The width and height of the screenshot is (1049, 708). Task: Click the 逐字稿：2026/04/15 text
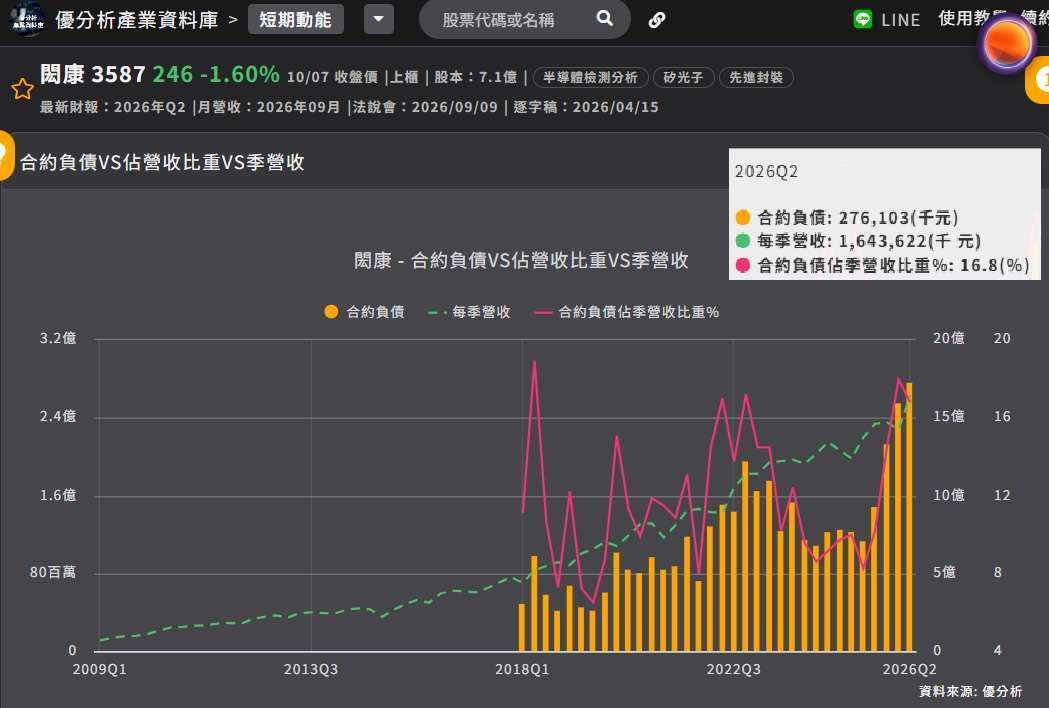(585, 107)
